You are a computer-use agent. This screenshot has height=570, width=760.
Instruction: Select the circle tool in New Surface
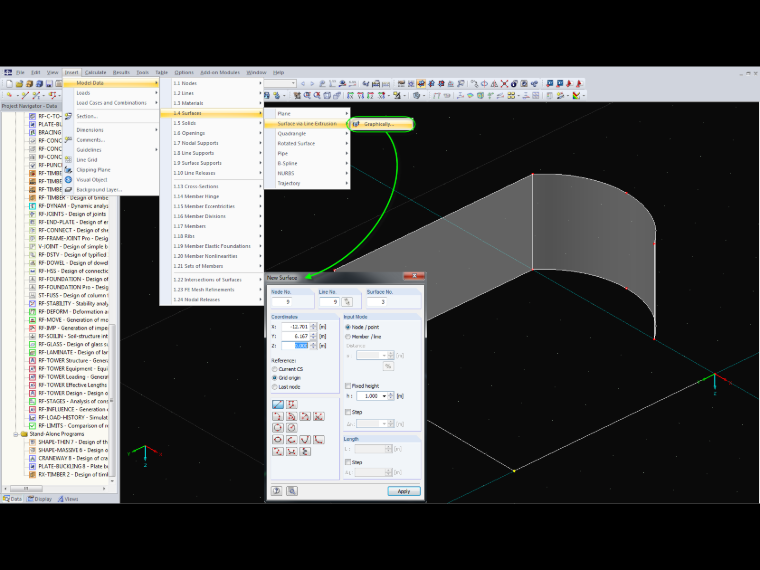click(x=278, y=428)
